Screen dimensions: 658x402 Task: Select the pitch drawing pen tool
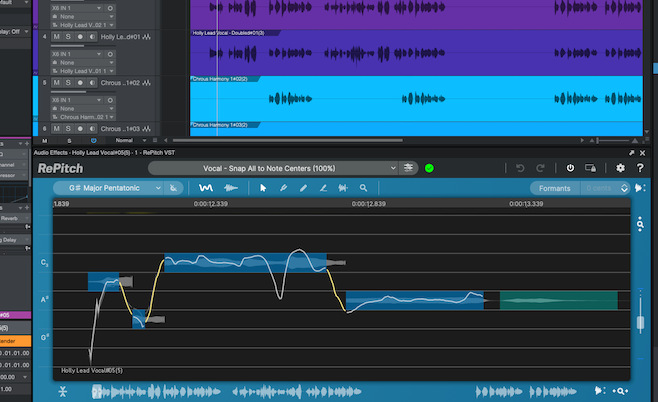click(283, 188)
